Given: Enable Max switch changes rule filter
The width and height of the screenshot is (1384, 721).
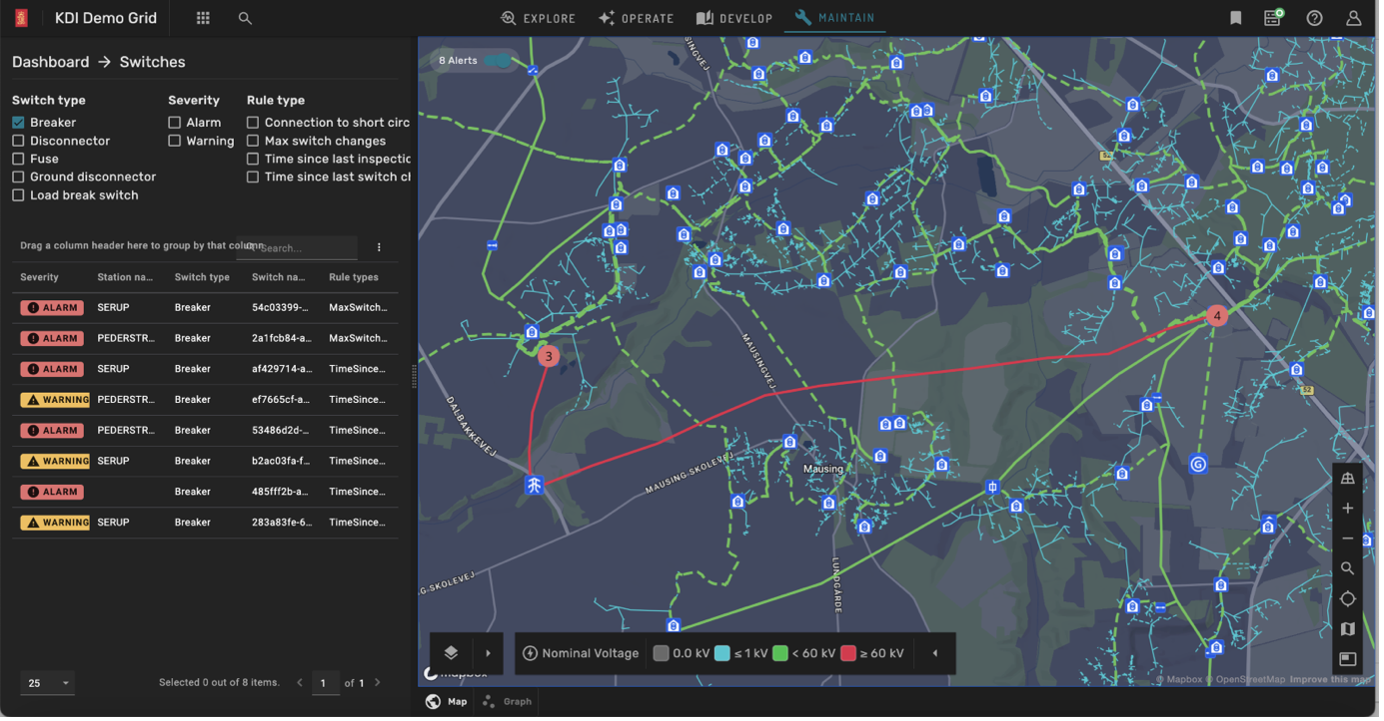Looking at the screenshot, I should [x=254, y=142].
